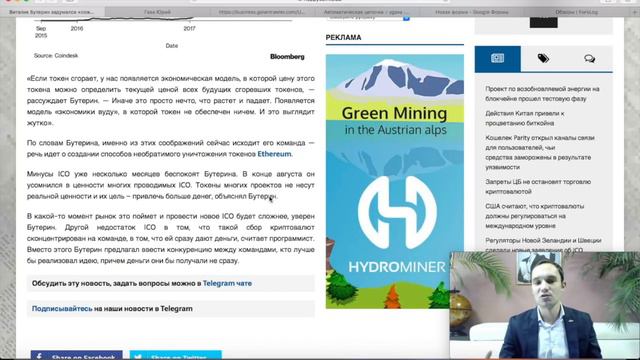Open 'Действия Китая привели к процветанию биткойна' item
640x360 pixels.
(524, 118)
